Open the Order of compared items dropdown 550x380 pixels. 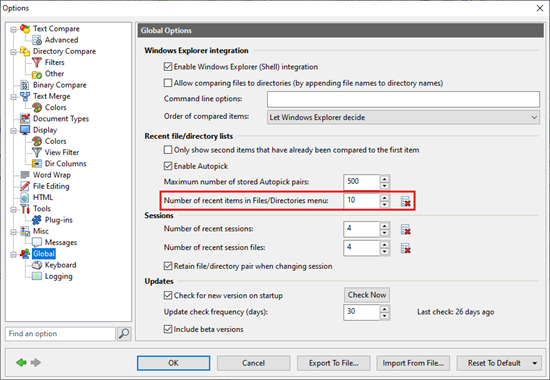tap(403, 117)
